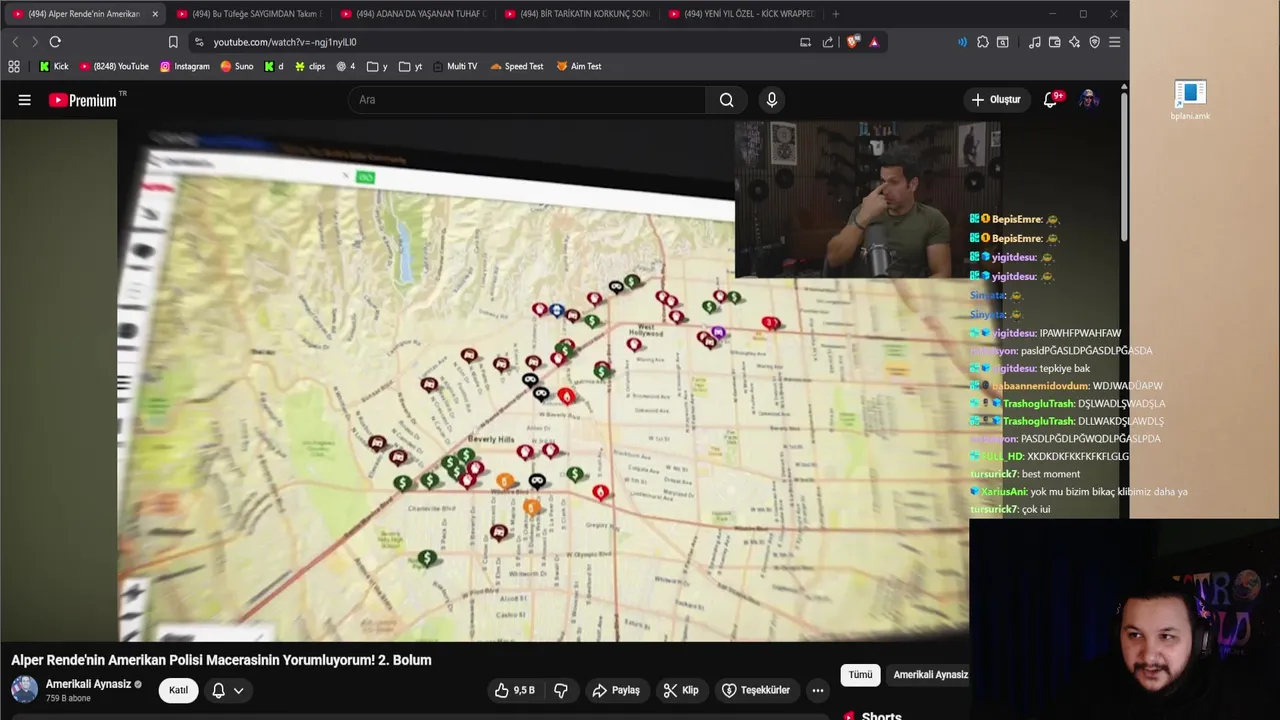Open the '(8248) YouTube' bookmark
This screenshot has height=720, width=1280.
click(x=114, y=66)
